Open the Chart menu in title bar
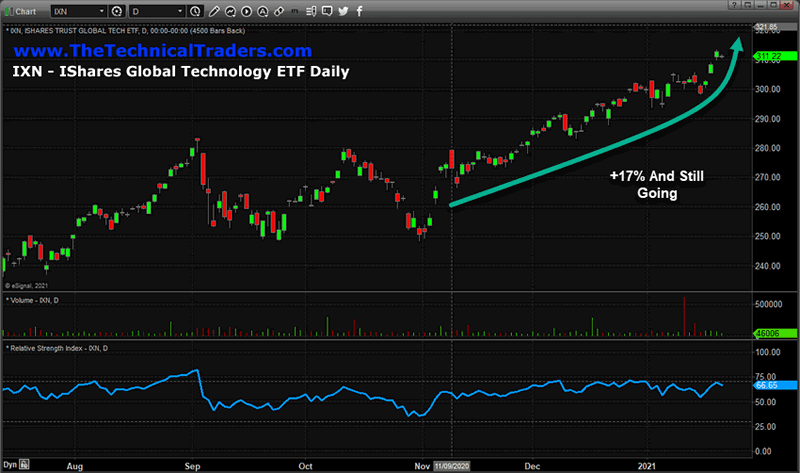 [x=23, y=11]
